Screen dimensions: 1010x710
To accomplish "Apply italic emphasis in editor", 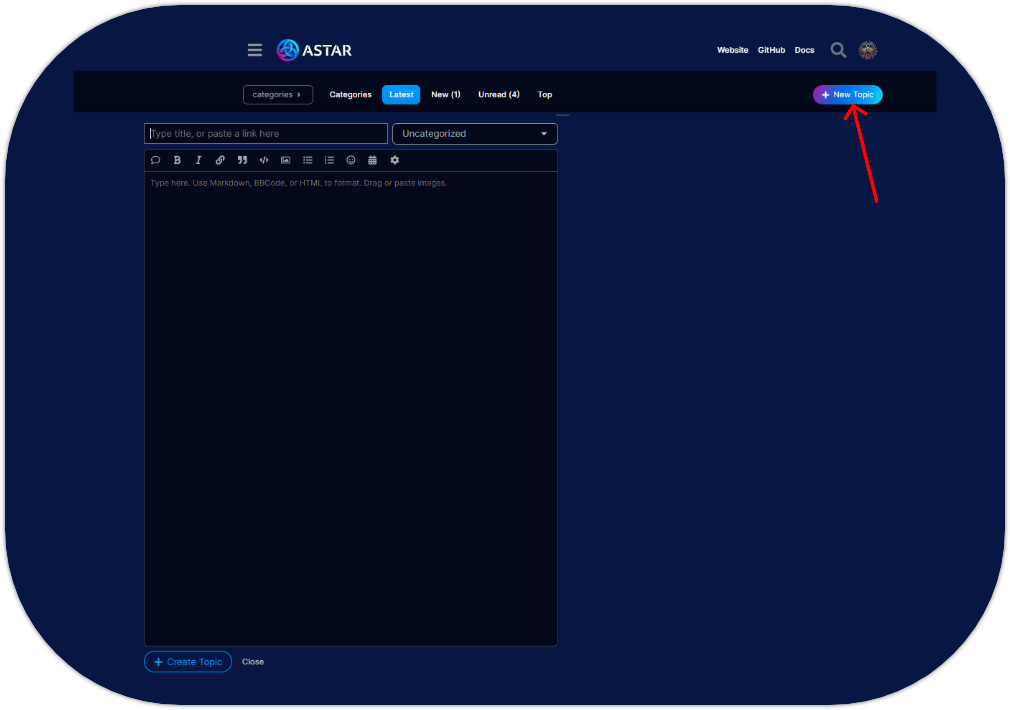I will (198, 160).
